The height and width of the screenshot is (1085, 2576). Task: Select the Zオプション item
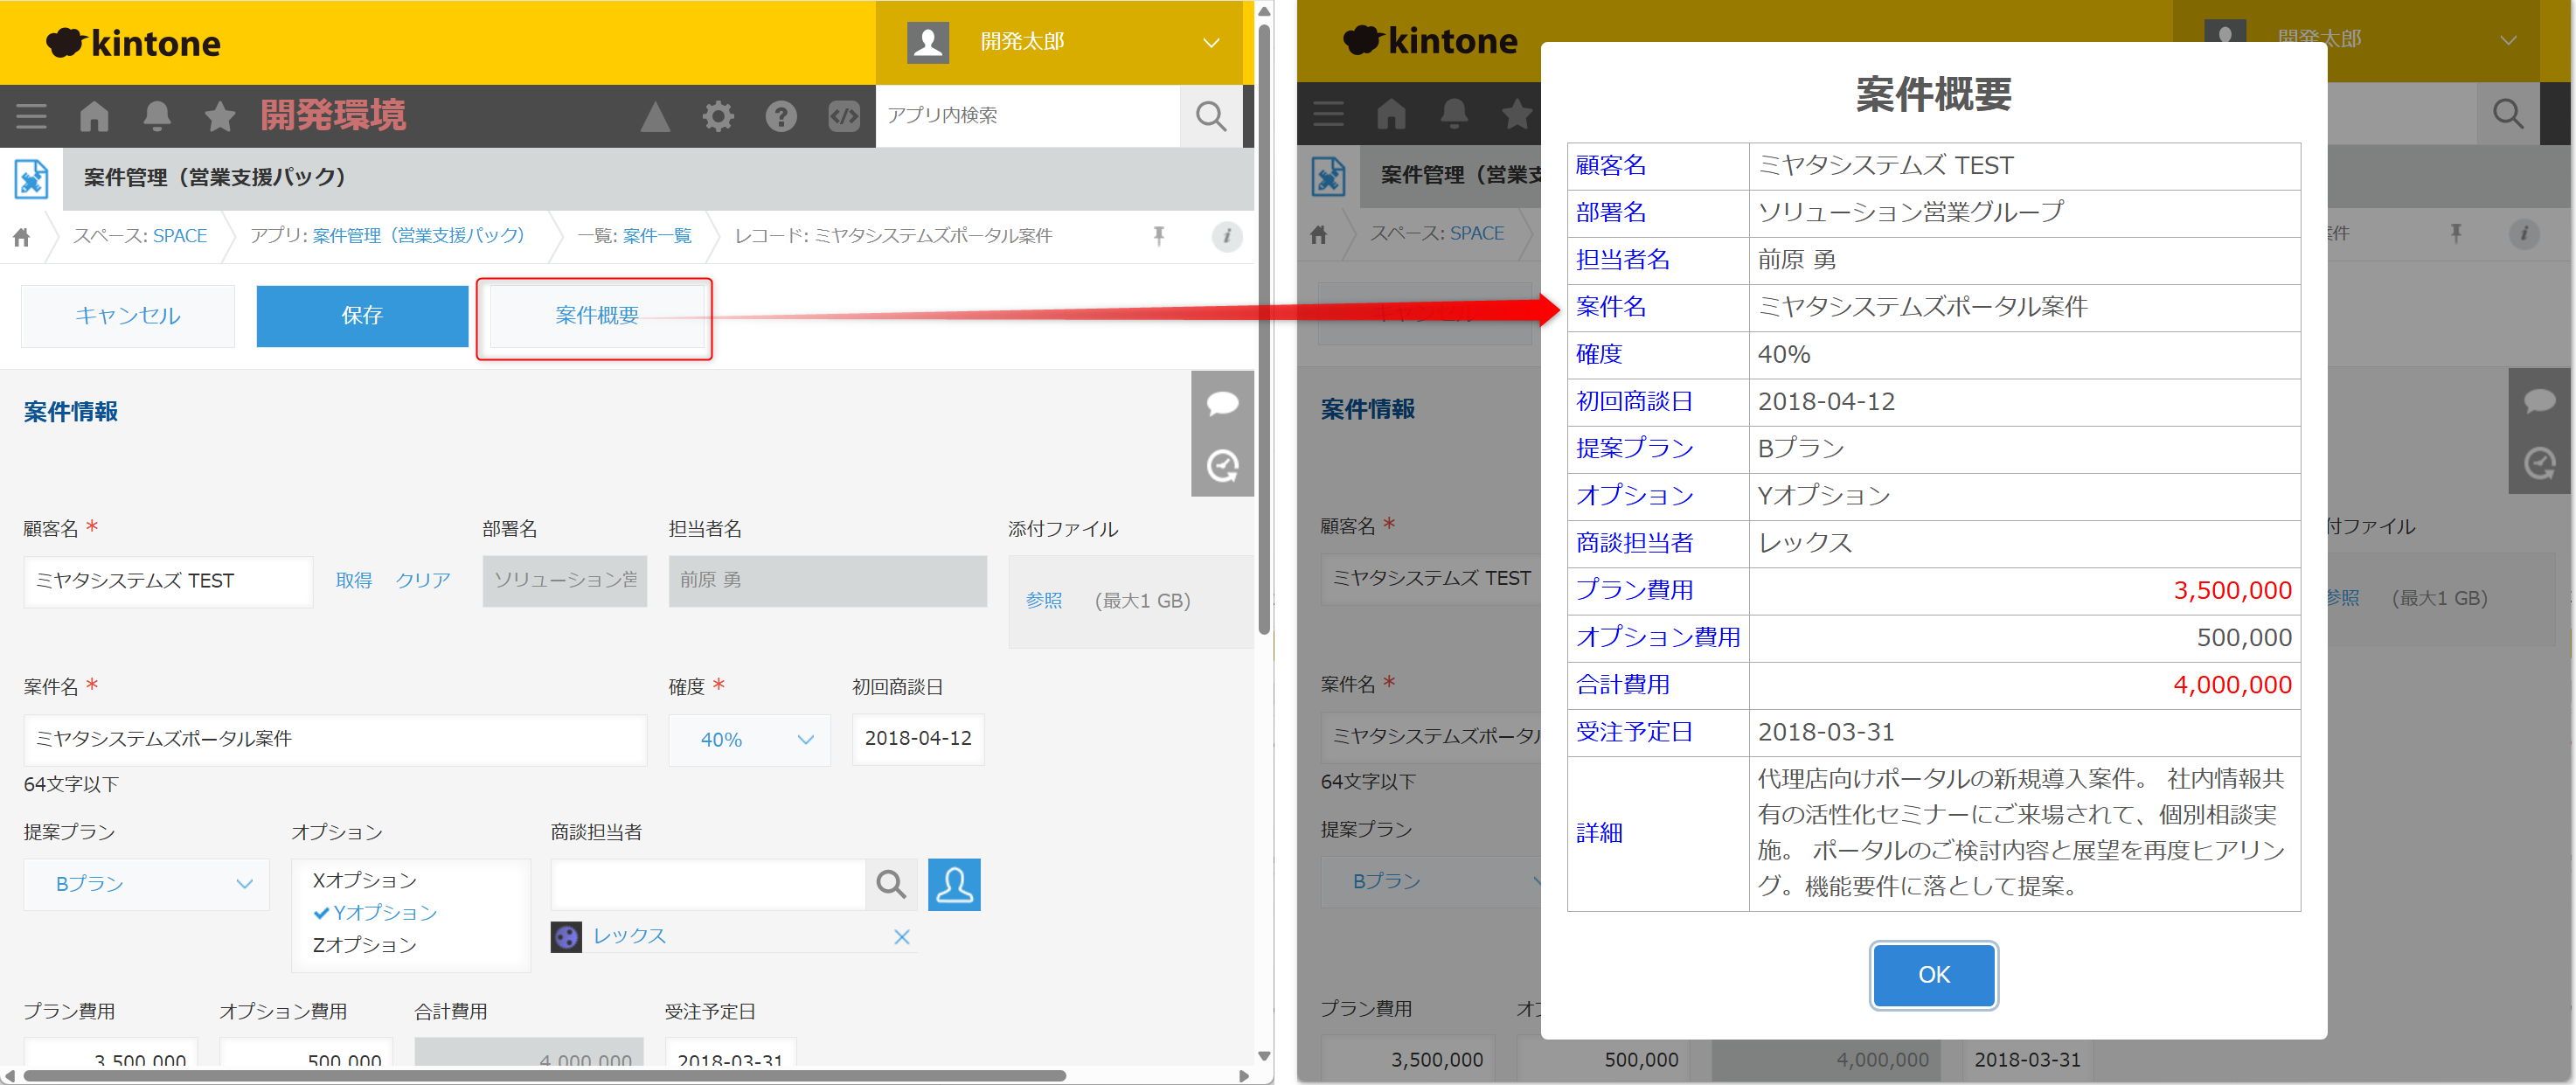(x=364, y=944)
